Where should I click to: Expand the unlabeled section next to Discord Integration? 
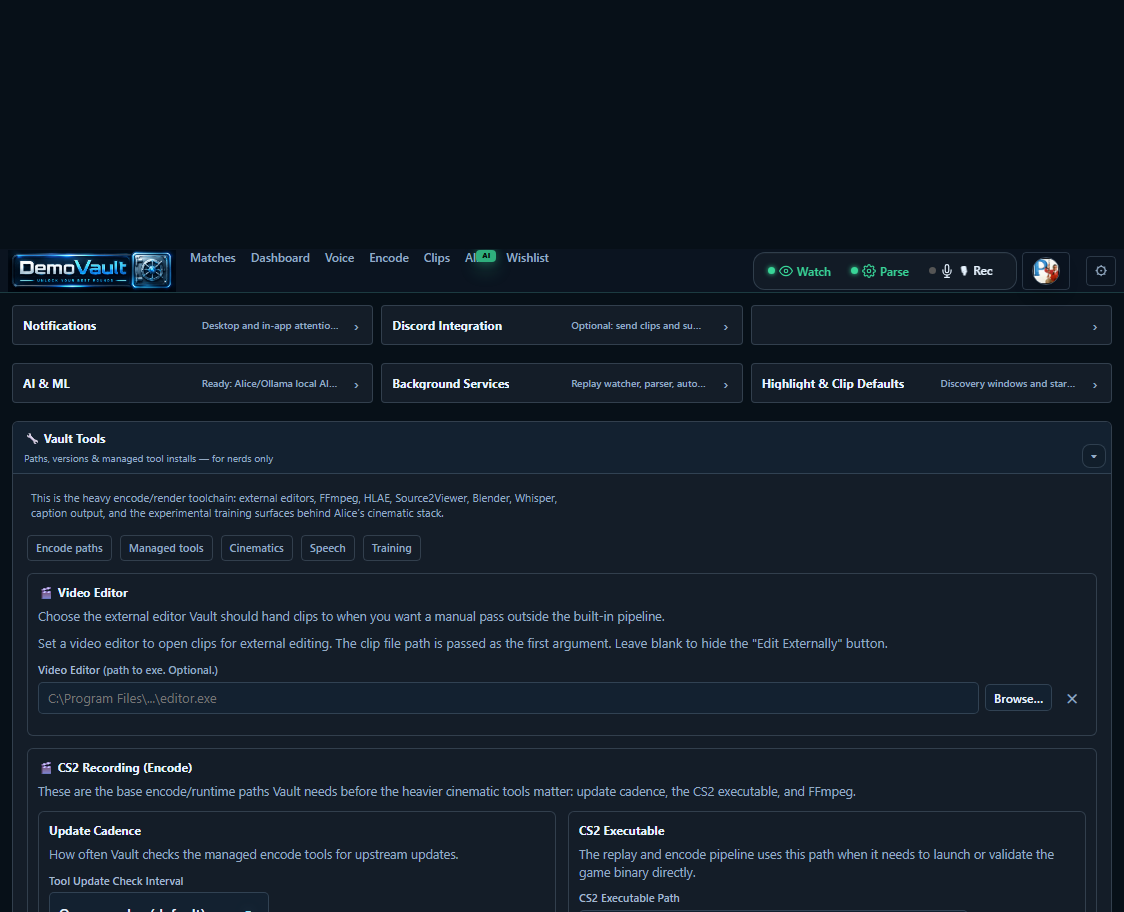931,326
